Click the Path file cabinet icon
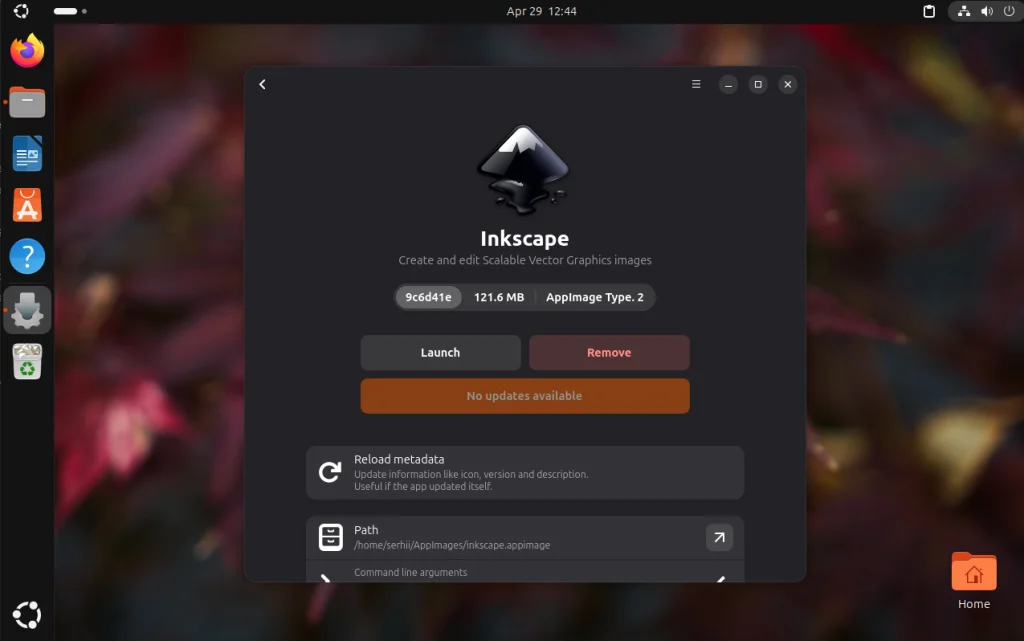The width and height of the screenshot is (1024, 641). pos(330,537)
